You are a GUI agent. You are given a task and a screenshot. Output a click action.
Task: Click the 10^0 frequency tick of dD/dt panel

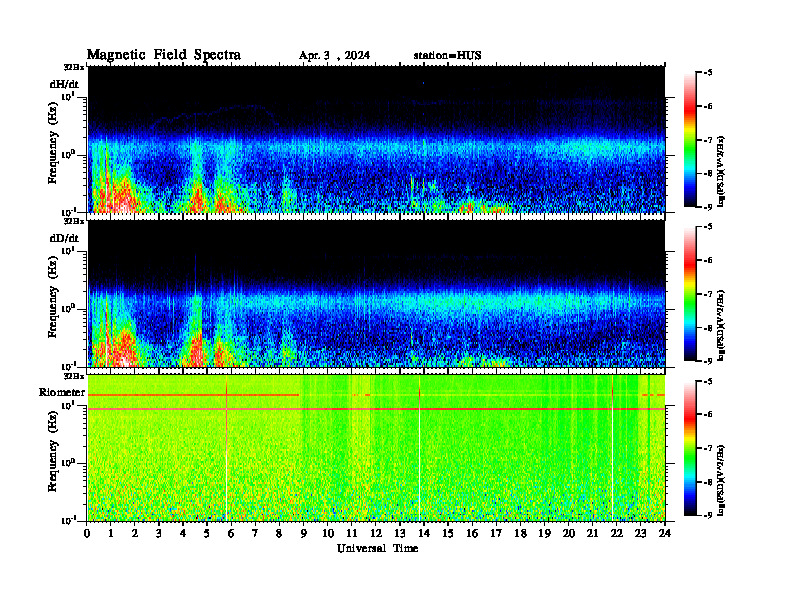coord(69,308)
